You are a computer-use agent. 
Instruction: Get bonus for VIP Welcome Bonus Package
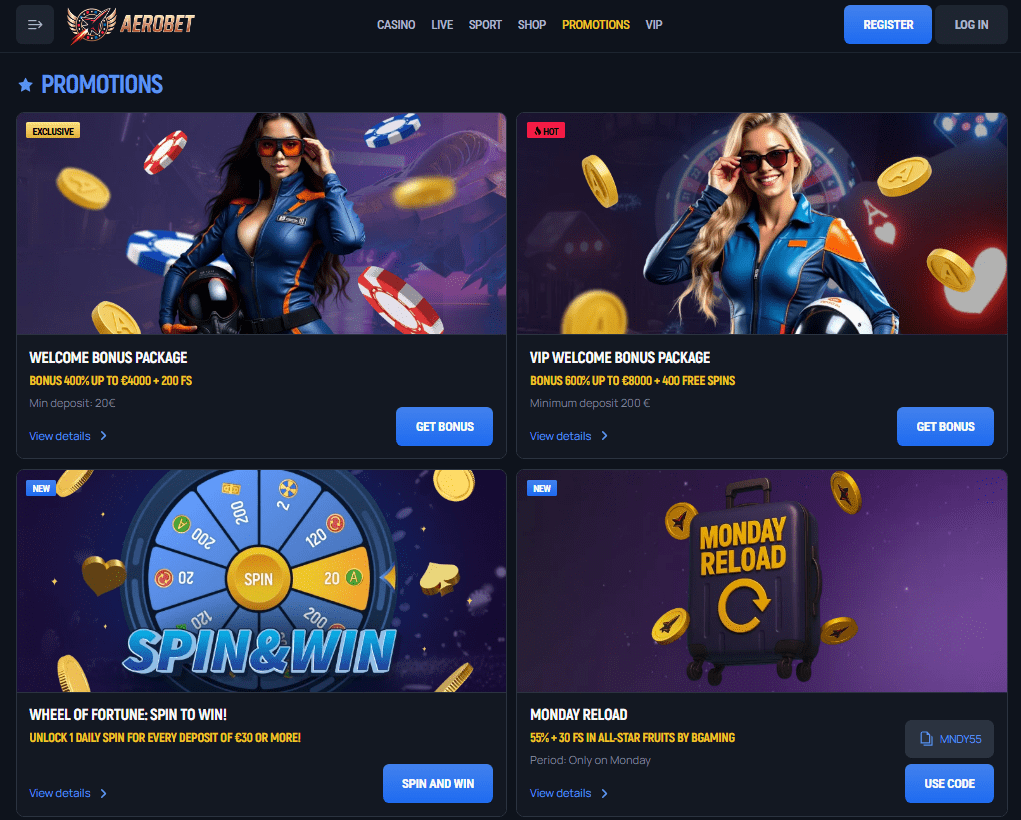pos(945,427)
